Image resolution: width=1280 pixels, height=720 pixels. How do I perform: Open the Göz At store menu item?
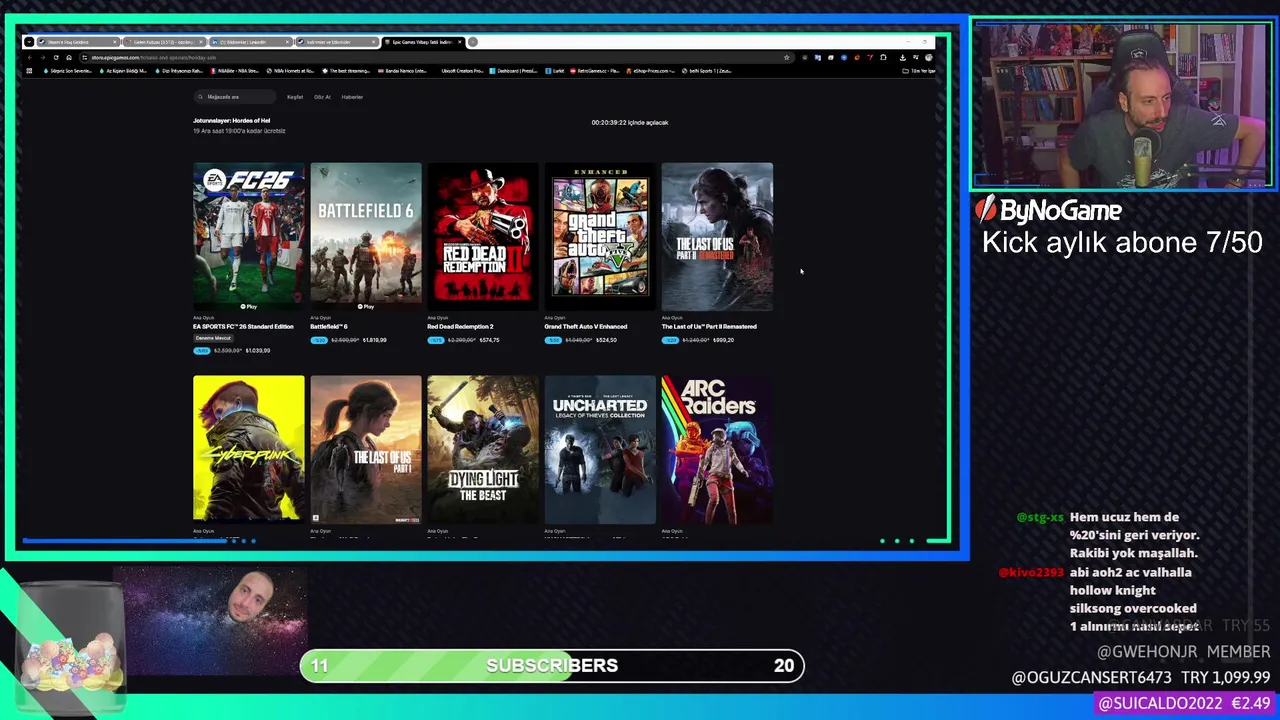pos(322,97)
